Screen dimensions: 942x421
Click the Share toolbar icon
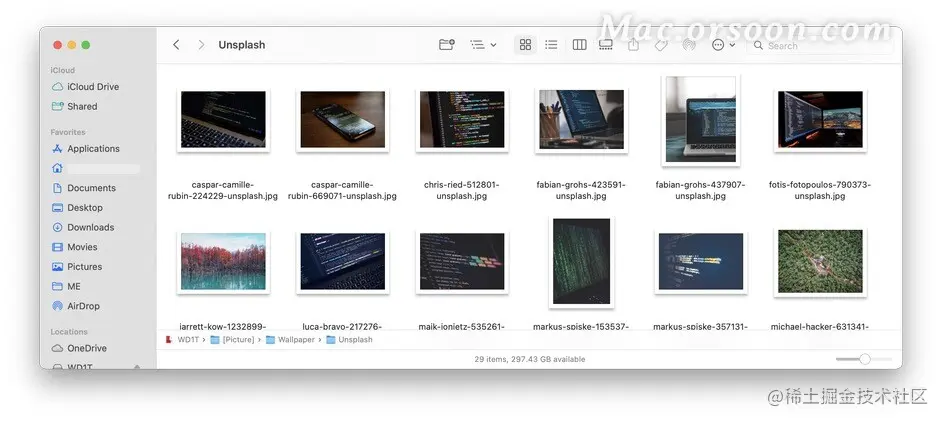(633, 44)
